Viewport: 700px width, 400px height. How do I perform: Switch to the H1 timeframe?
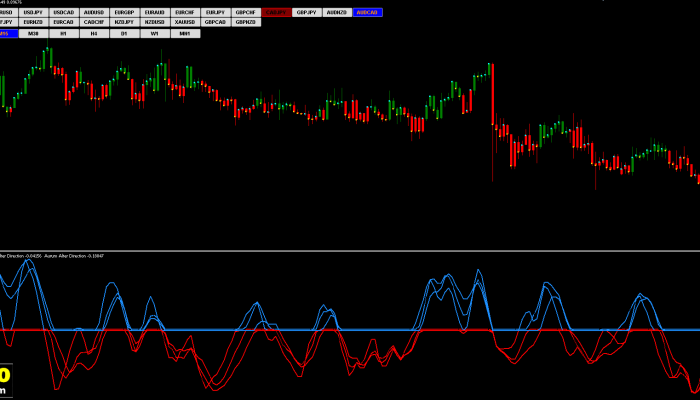coord(63,33)
